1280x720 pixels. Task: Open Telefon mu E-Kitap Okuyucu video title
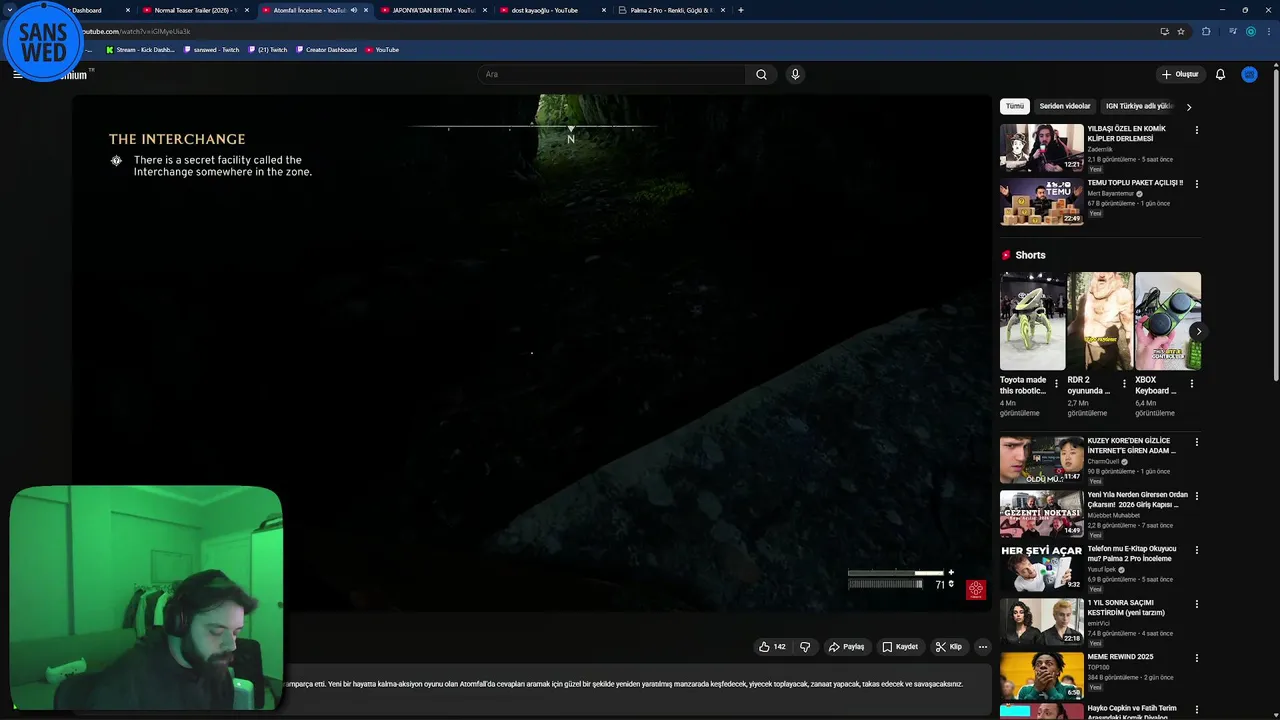click(x=1132, y=553)
